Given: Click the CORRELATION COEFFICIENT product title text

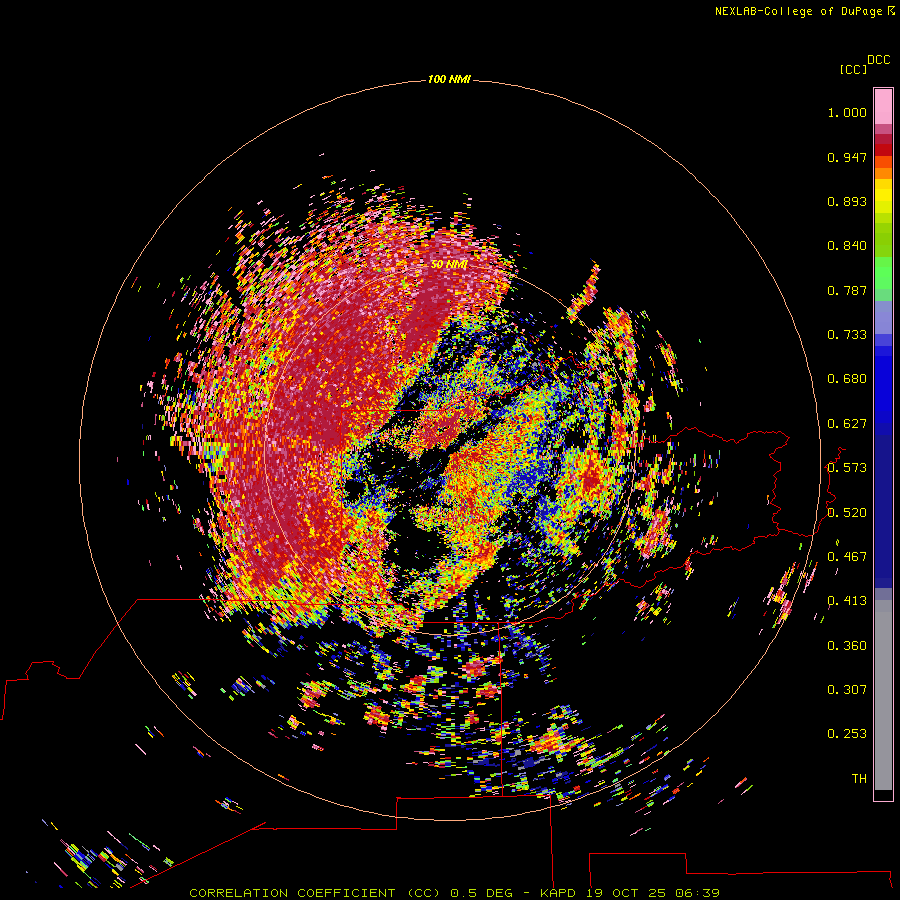Looking at the screenshot, I should pos(292,893).
